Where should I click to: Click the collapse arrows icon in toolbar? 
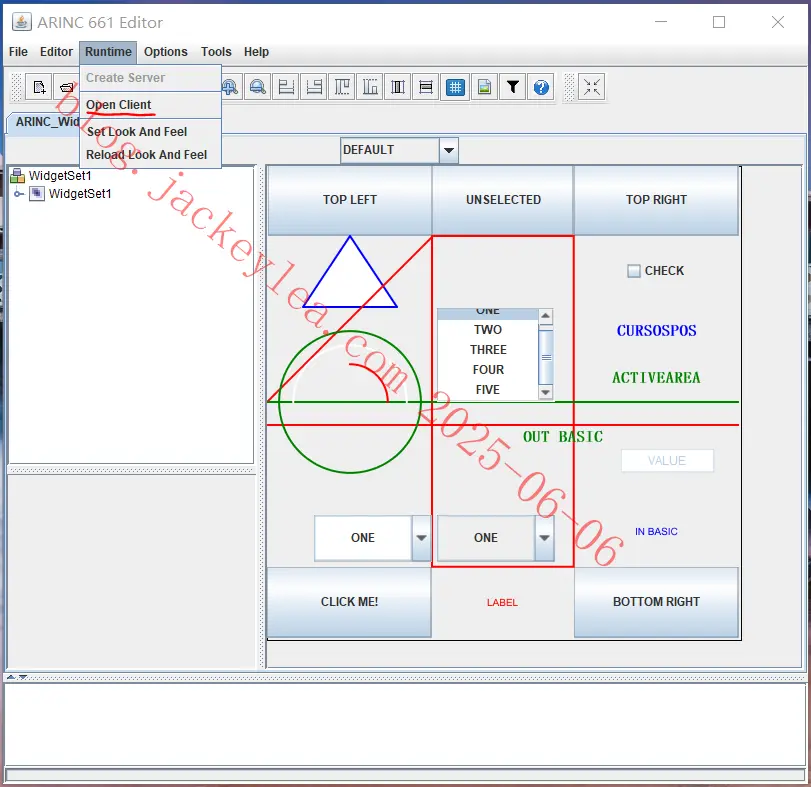(592, 87)
